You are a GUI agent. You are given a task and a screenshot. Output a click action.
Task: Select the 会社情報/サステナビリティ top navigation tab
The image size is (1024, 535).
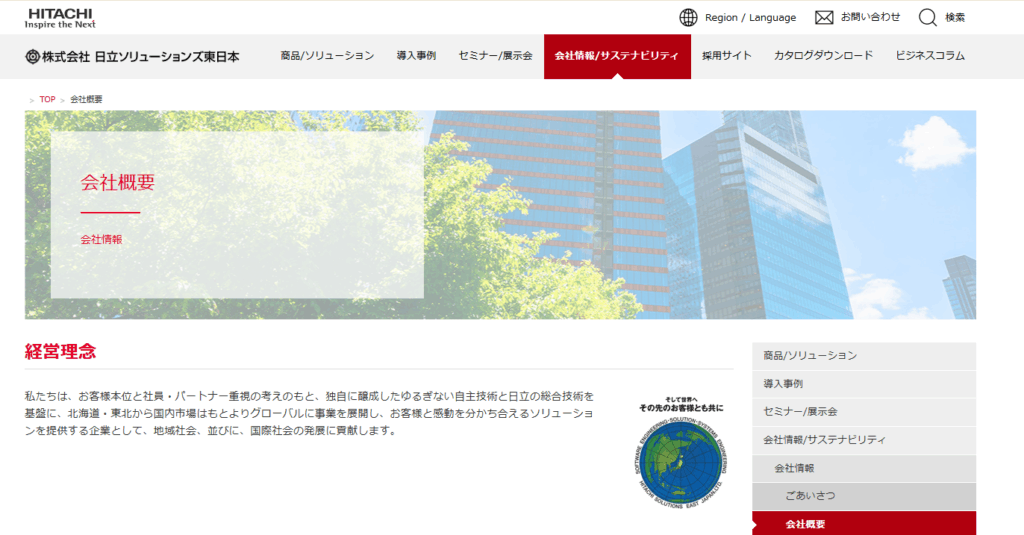pyautogui.click(x=617, y=56)
